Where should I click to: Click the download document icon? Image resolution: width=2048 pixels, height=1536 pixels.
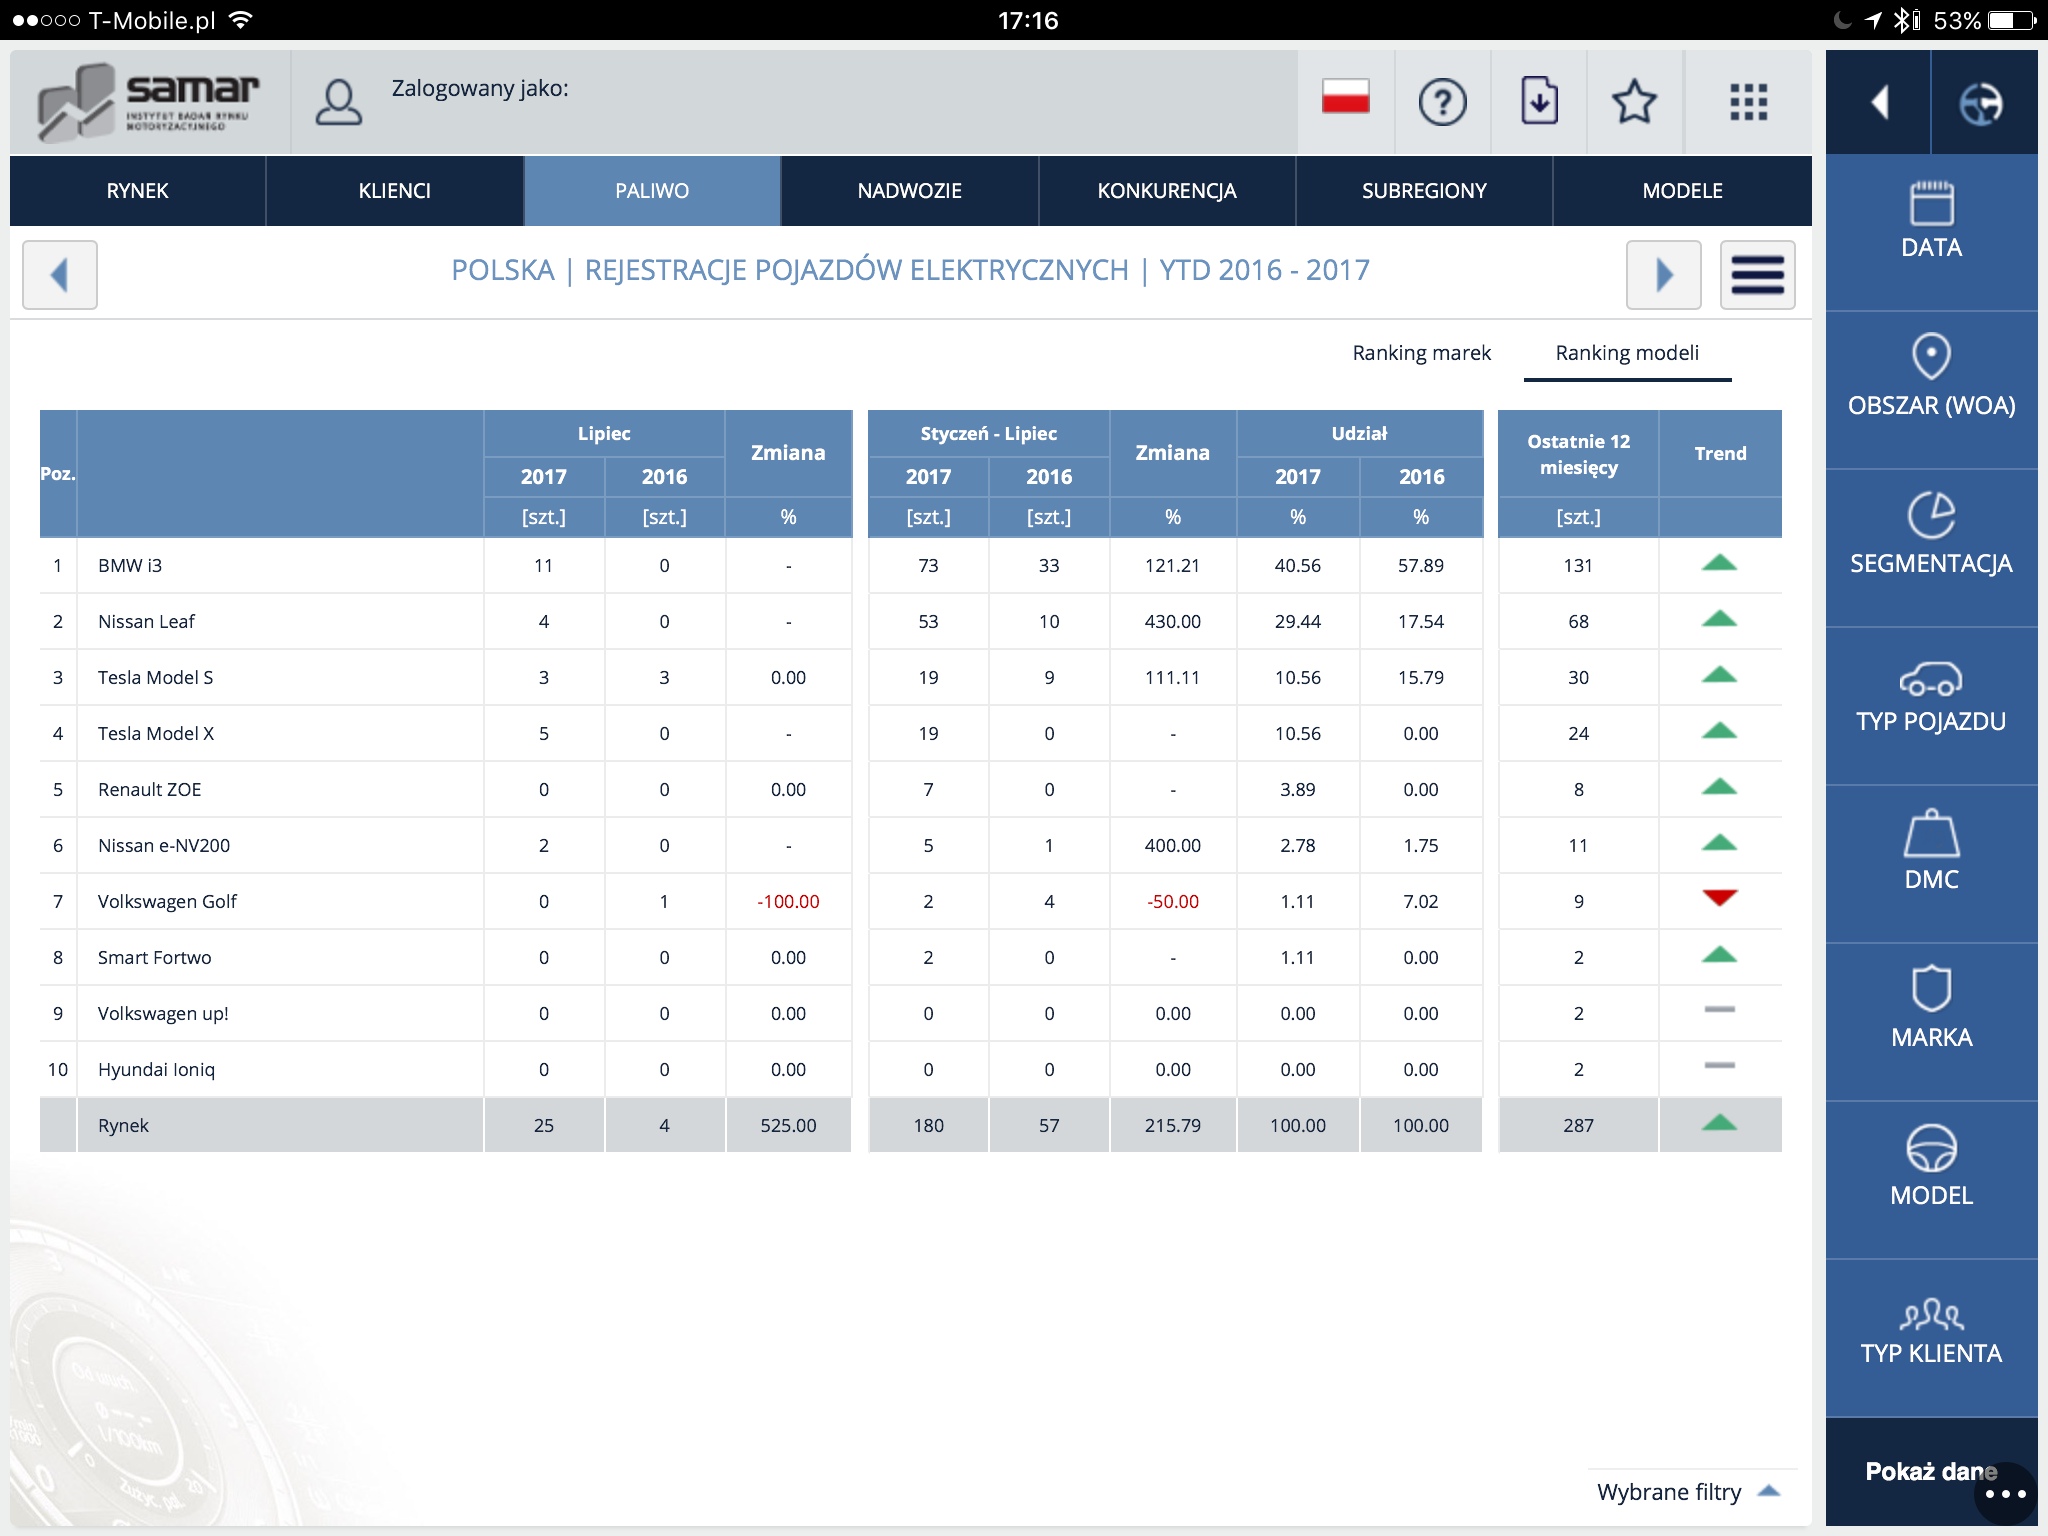tap(1539, 101)
